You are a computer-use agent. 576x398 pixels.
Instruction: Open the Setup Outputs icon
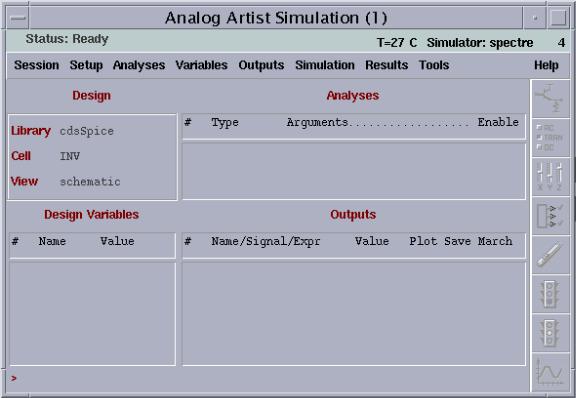550,216
